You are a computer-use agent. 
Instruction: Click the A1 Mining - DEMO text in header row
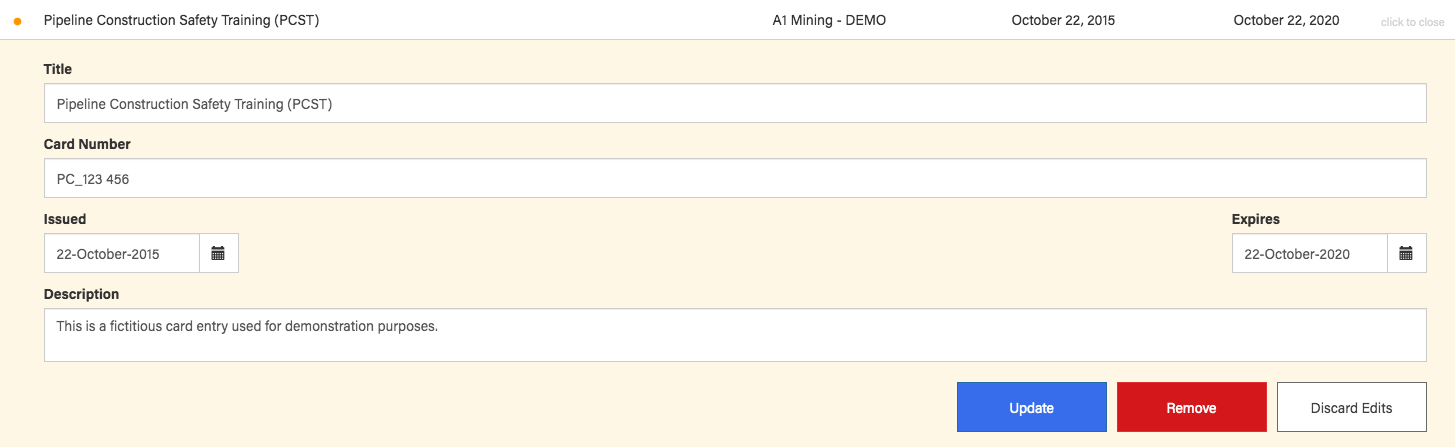829,20
